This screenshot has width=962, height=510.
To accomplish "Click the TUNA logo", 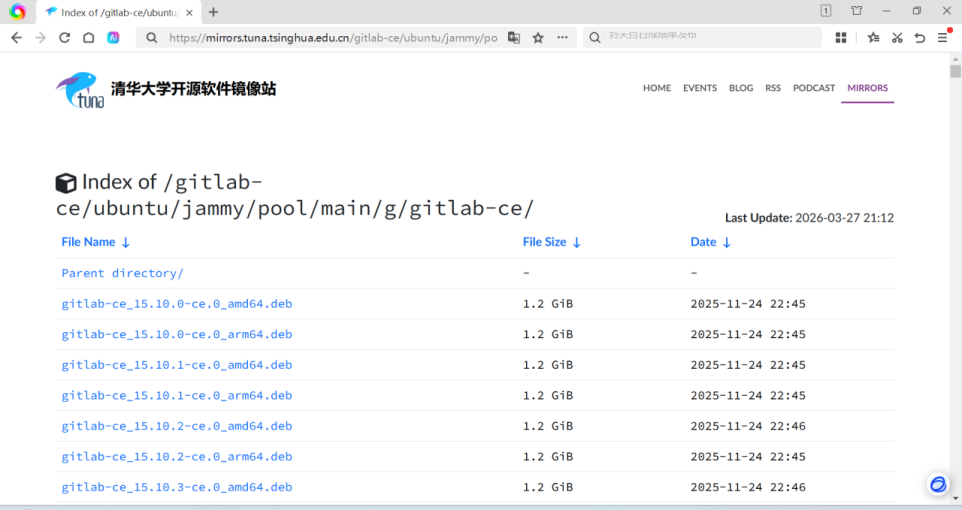I will (80, 90).
